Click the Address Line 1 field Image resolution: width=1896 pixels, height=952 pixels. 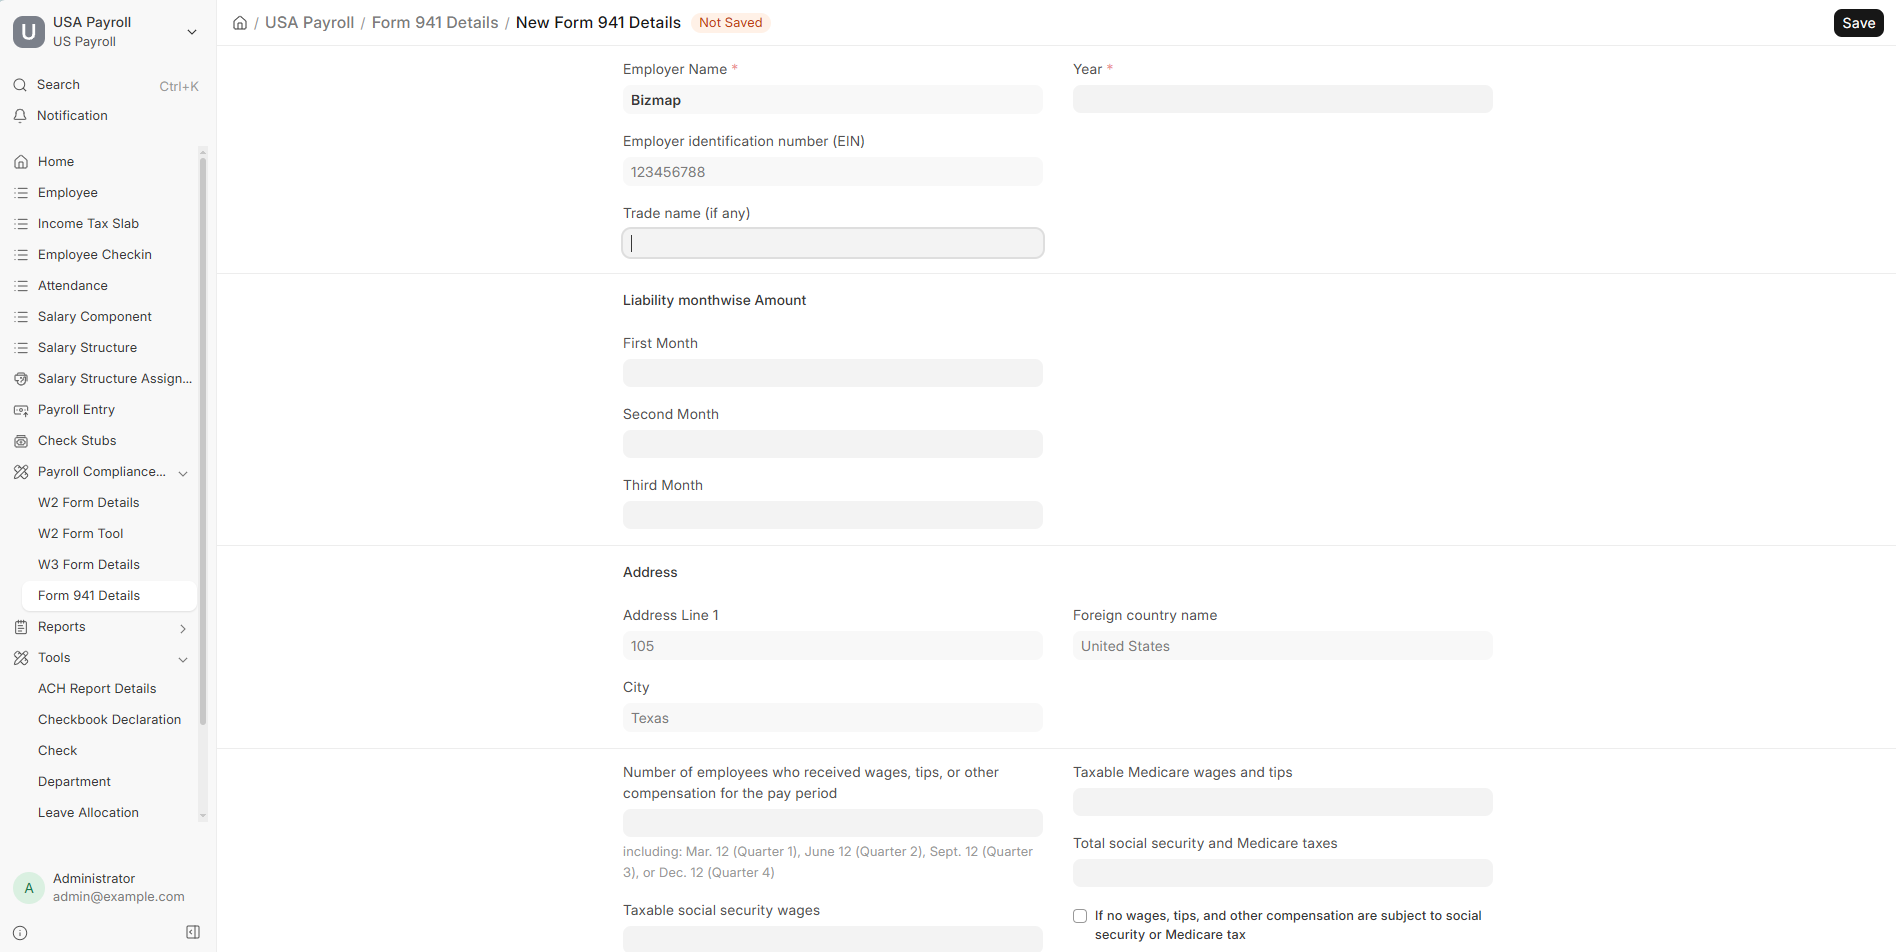833,646
